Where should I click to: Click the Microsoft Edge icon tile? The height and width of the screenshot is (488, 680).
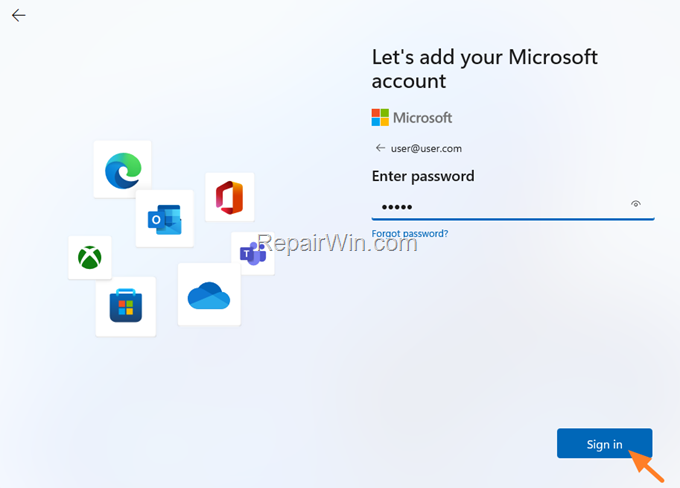point(123,169)
